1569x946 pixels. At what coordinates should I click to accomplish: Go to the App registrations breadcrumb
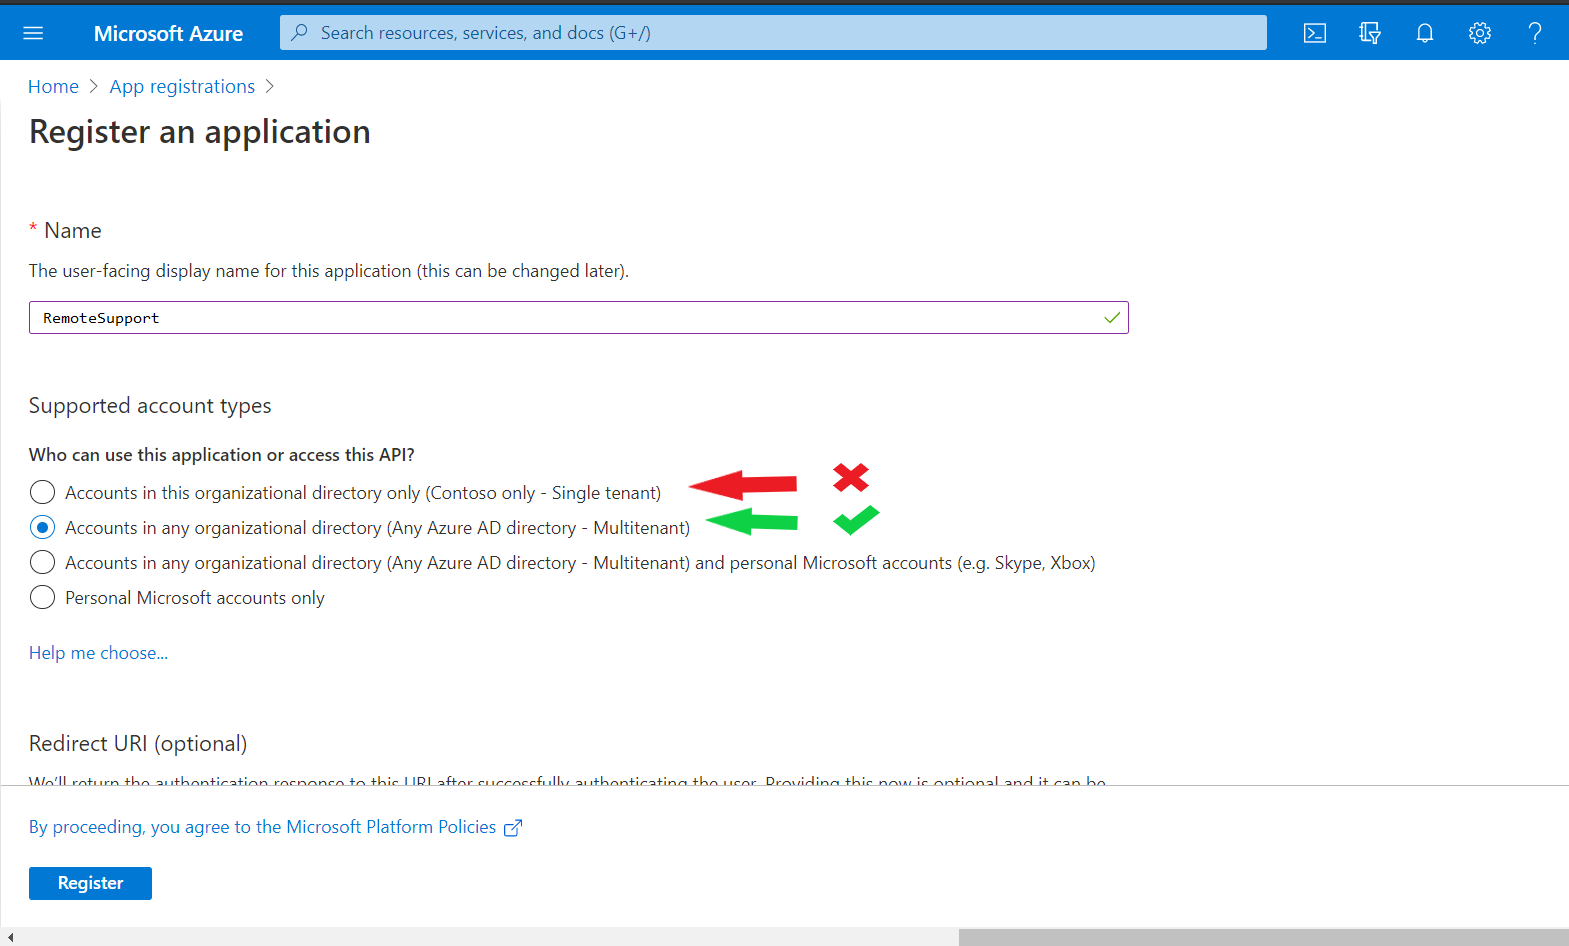pos(182,87)
